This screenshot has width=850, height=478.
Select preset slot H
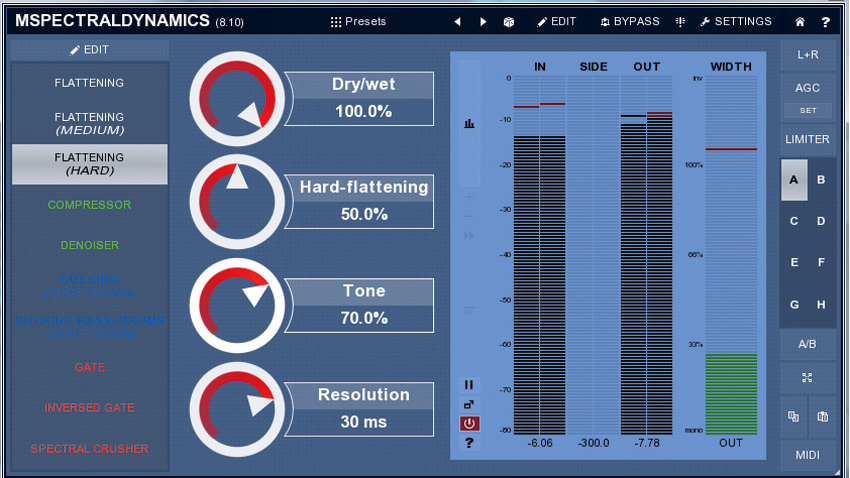[821, 305]
